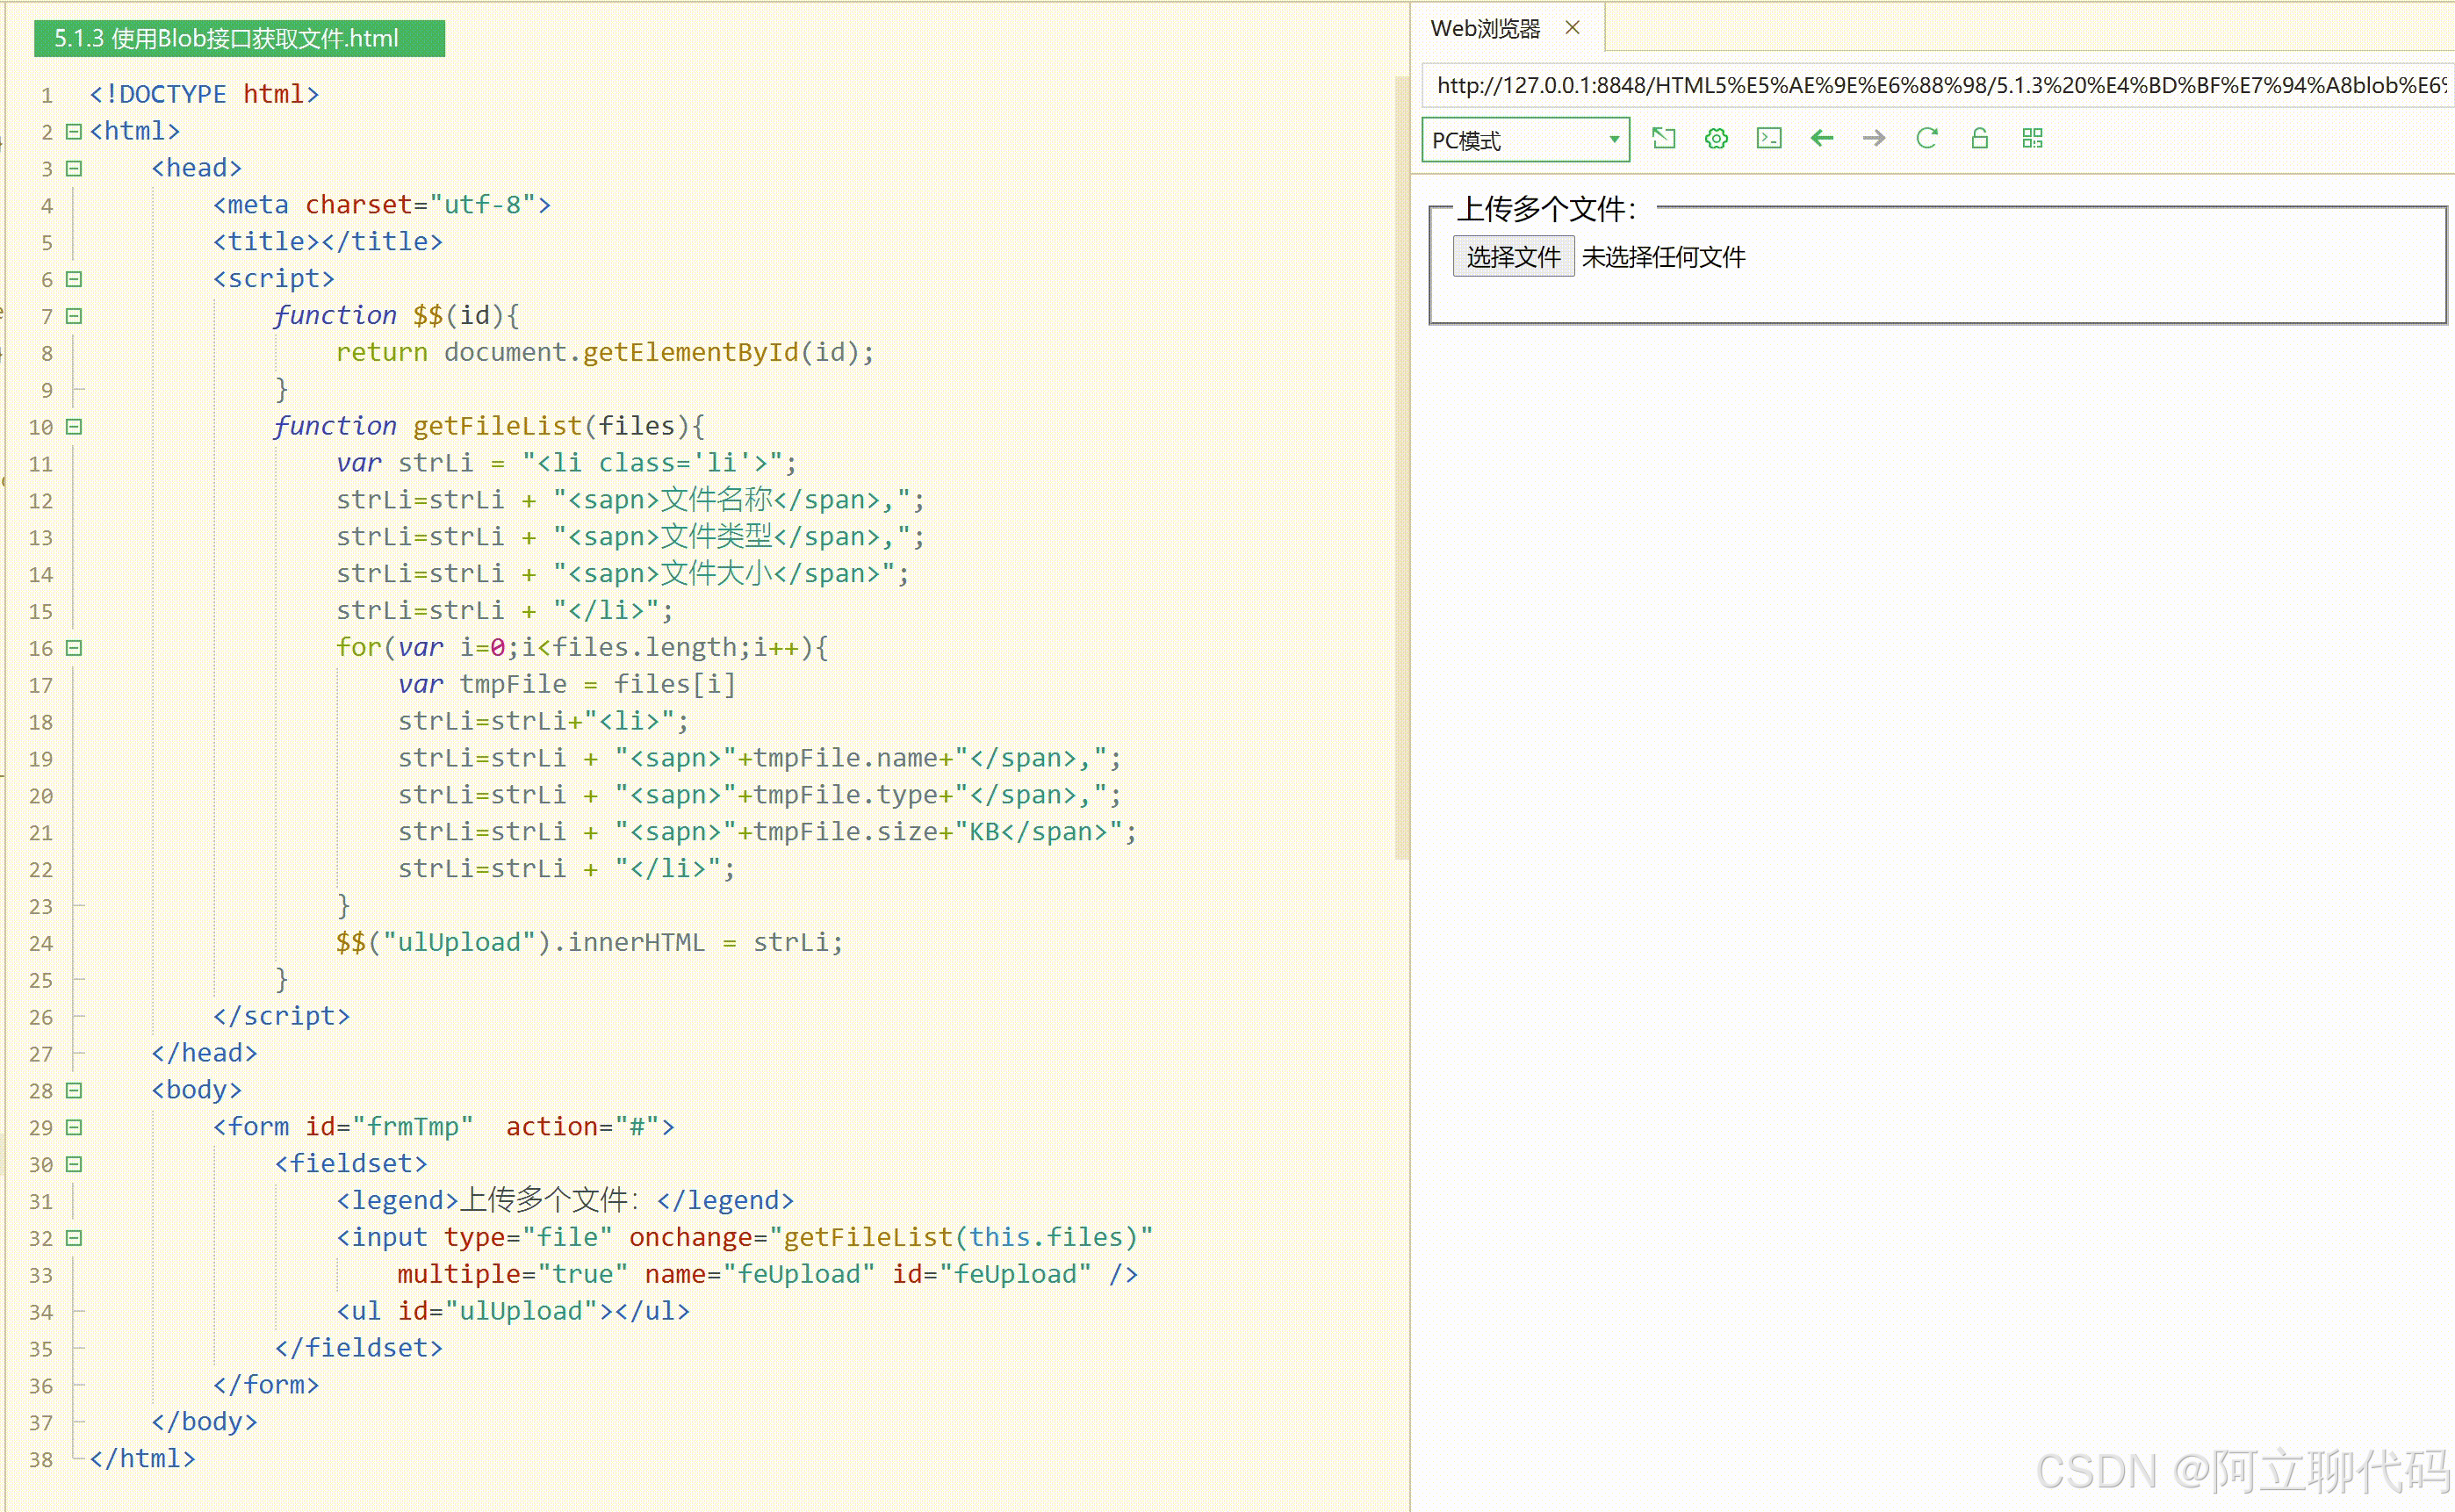Select the 5.1.3 使用Blob接口获取文件.html tab
The image size is (2455, 1512).
point(239,38)
